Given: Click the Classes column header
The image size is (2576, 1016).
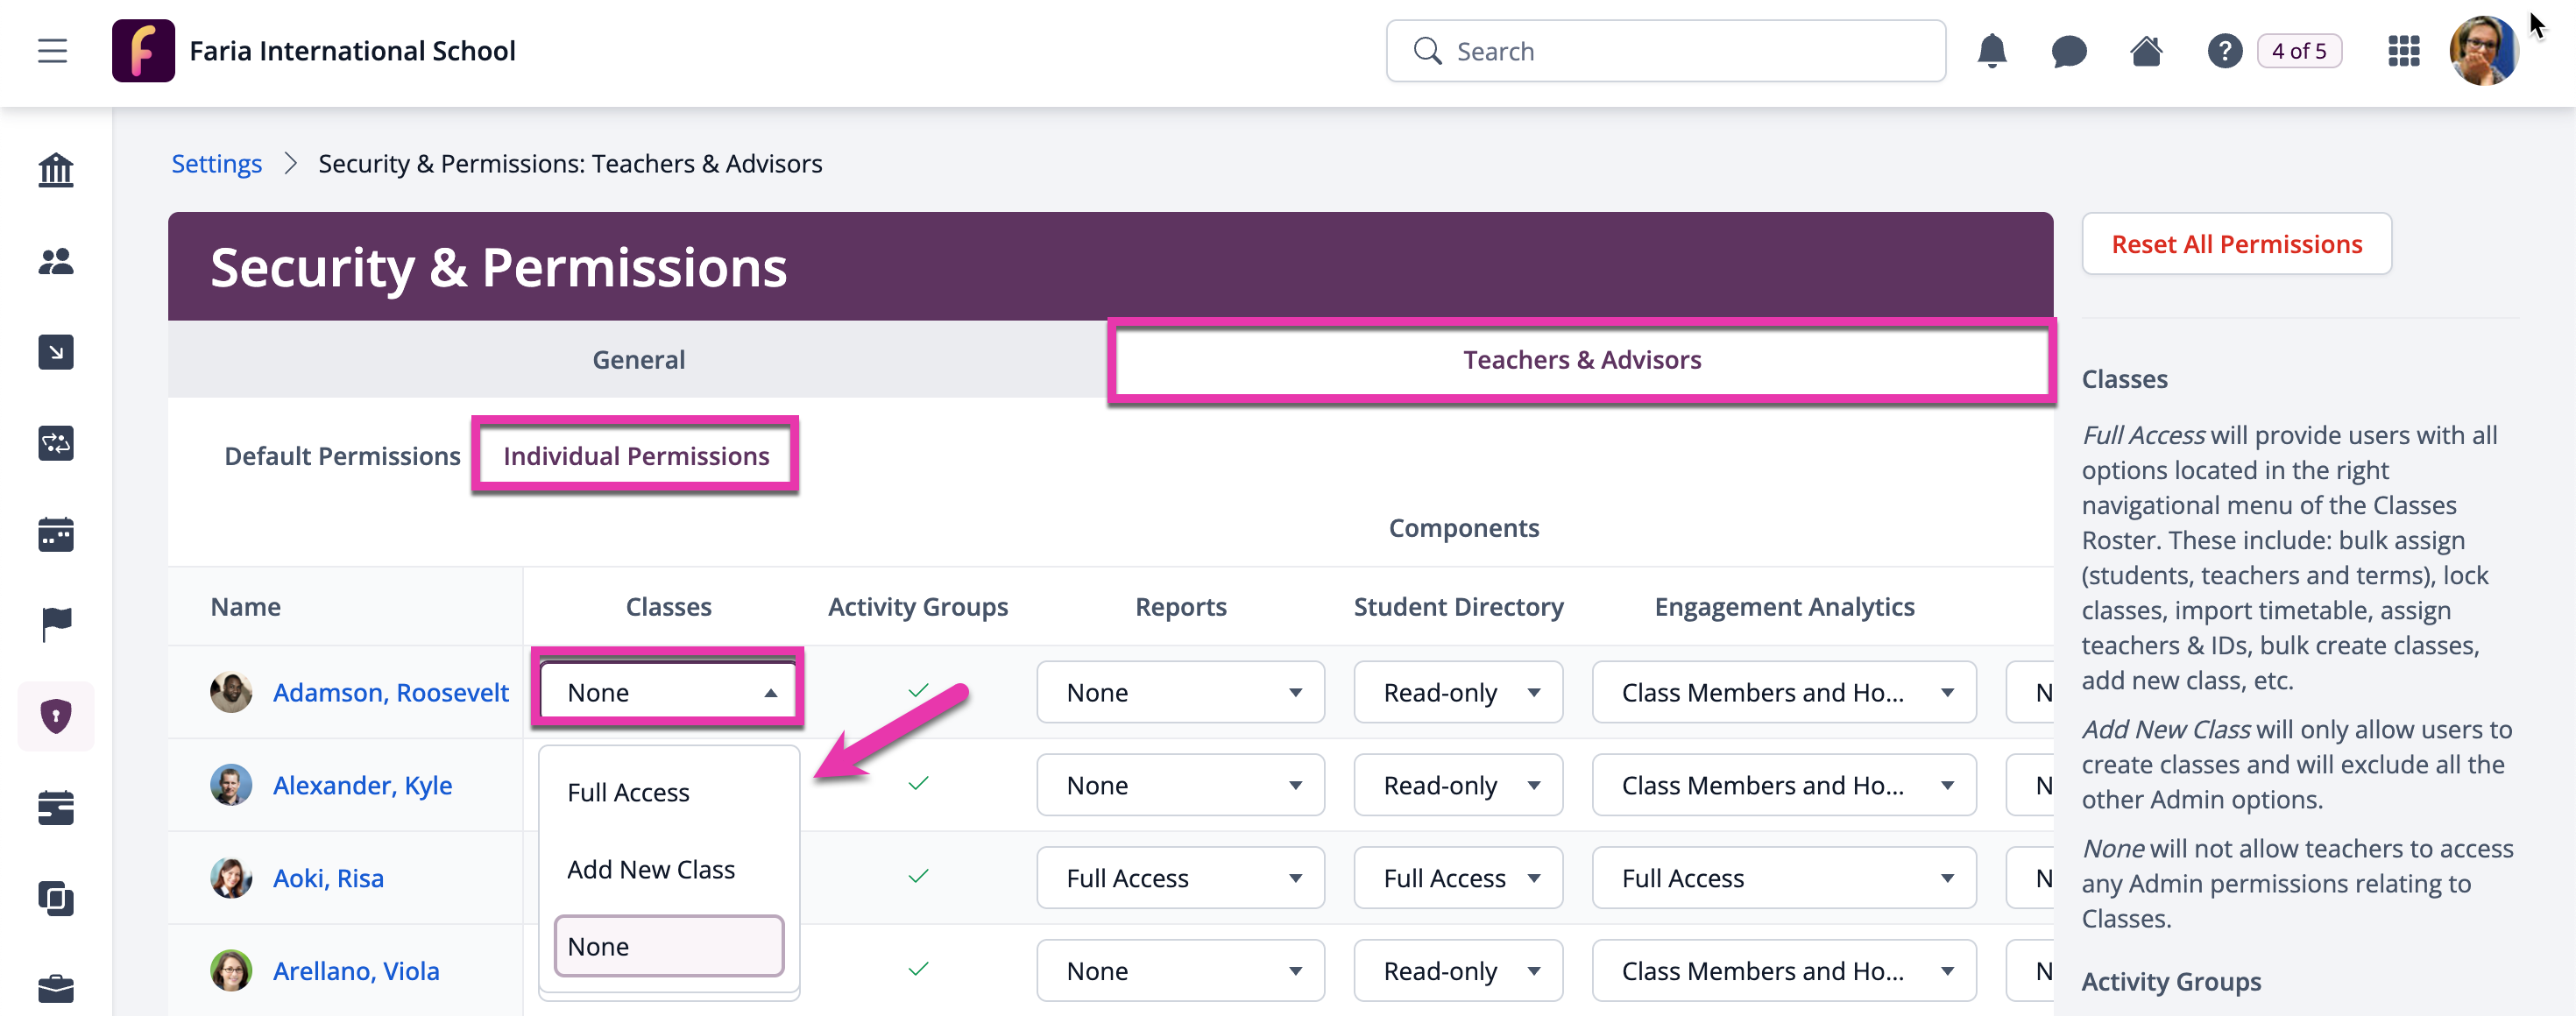Looking at the screenshot, I should pyautogui.click(x=668, y=606).
